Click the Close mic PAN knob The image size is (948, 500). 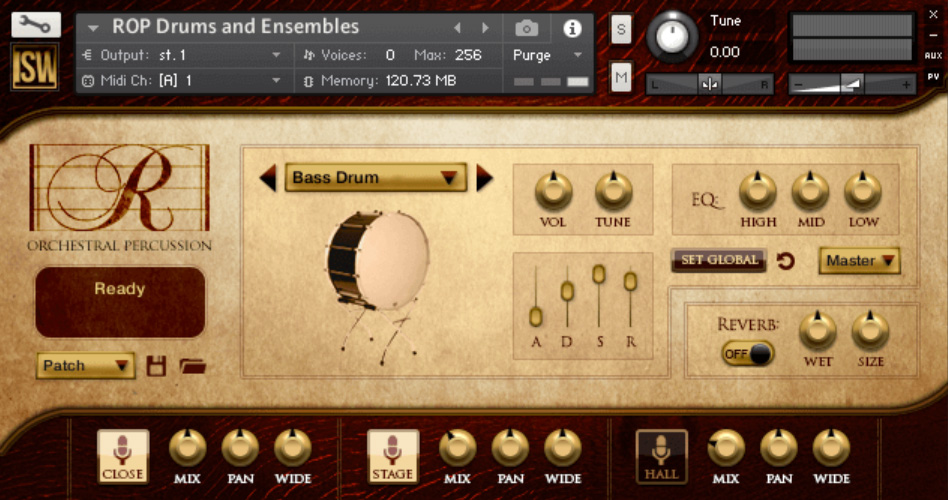(x=240, y=448)
